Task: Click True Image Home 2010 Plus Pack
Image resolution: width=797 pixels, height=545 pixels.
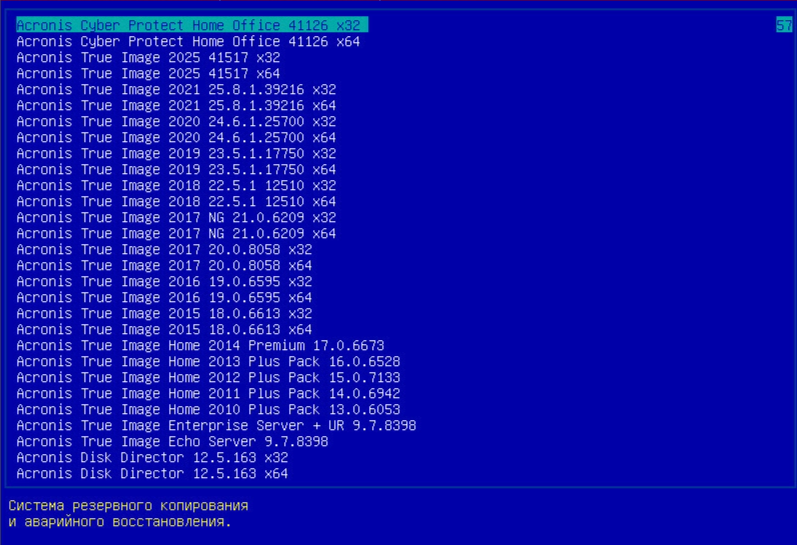Action: click(208, 410)
